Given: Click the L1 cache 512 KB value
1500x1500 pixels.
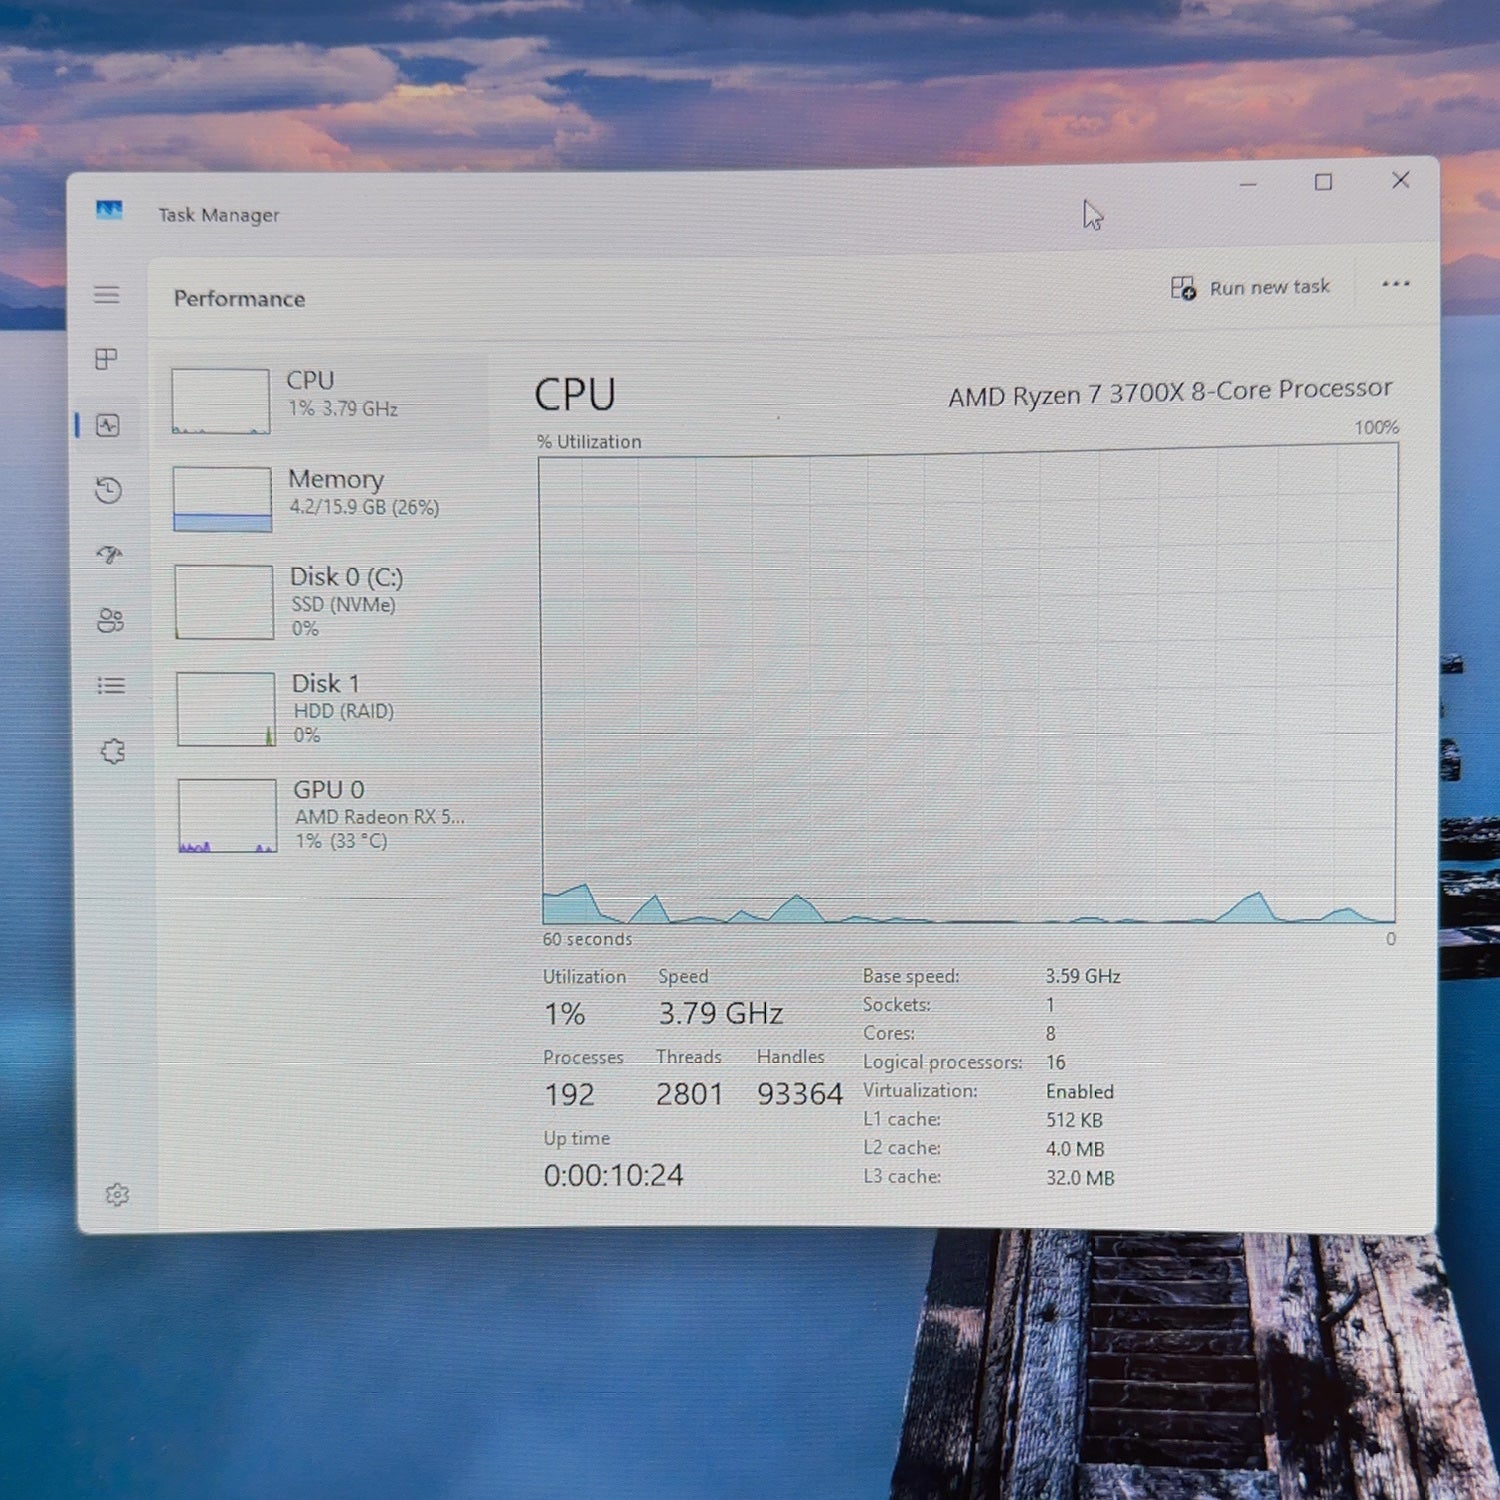Looking at the screenshot, I should pos(1074,1120).
